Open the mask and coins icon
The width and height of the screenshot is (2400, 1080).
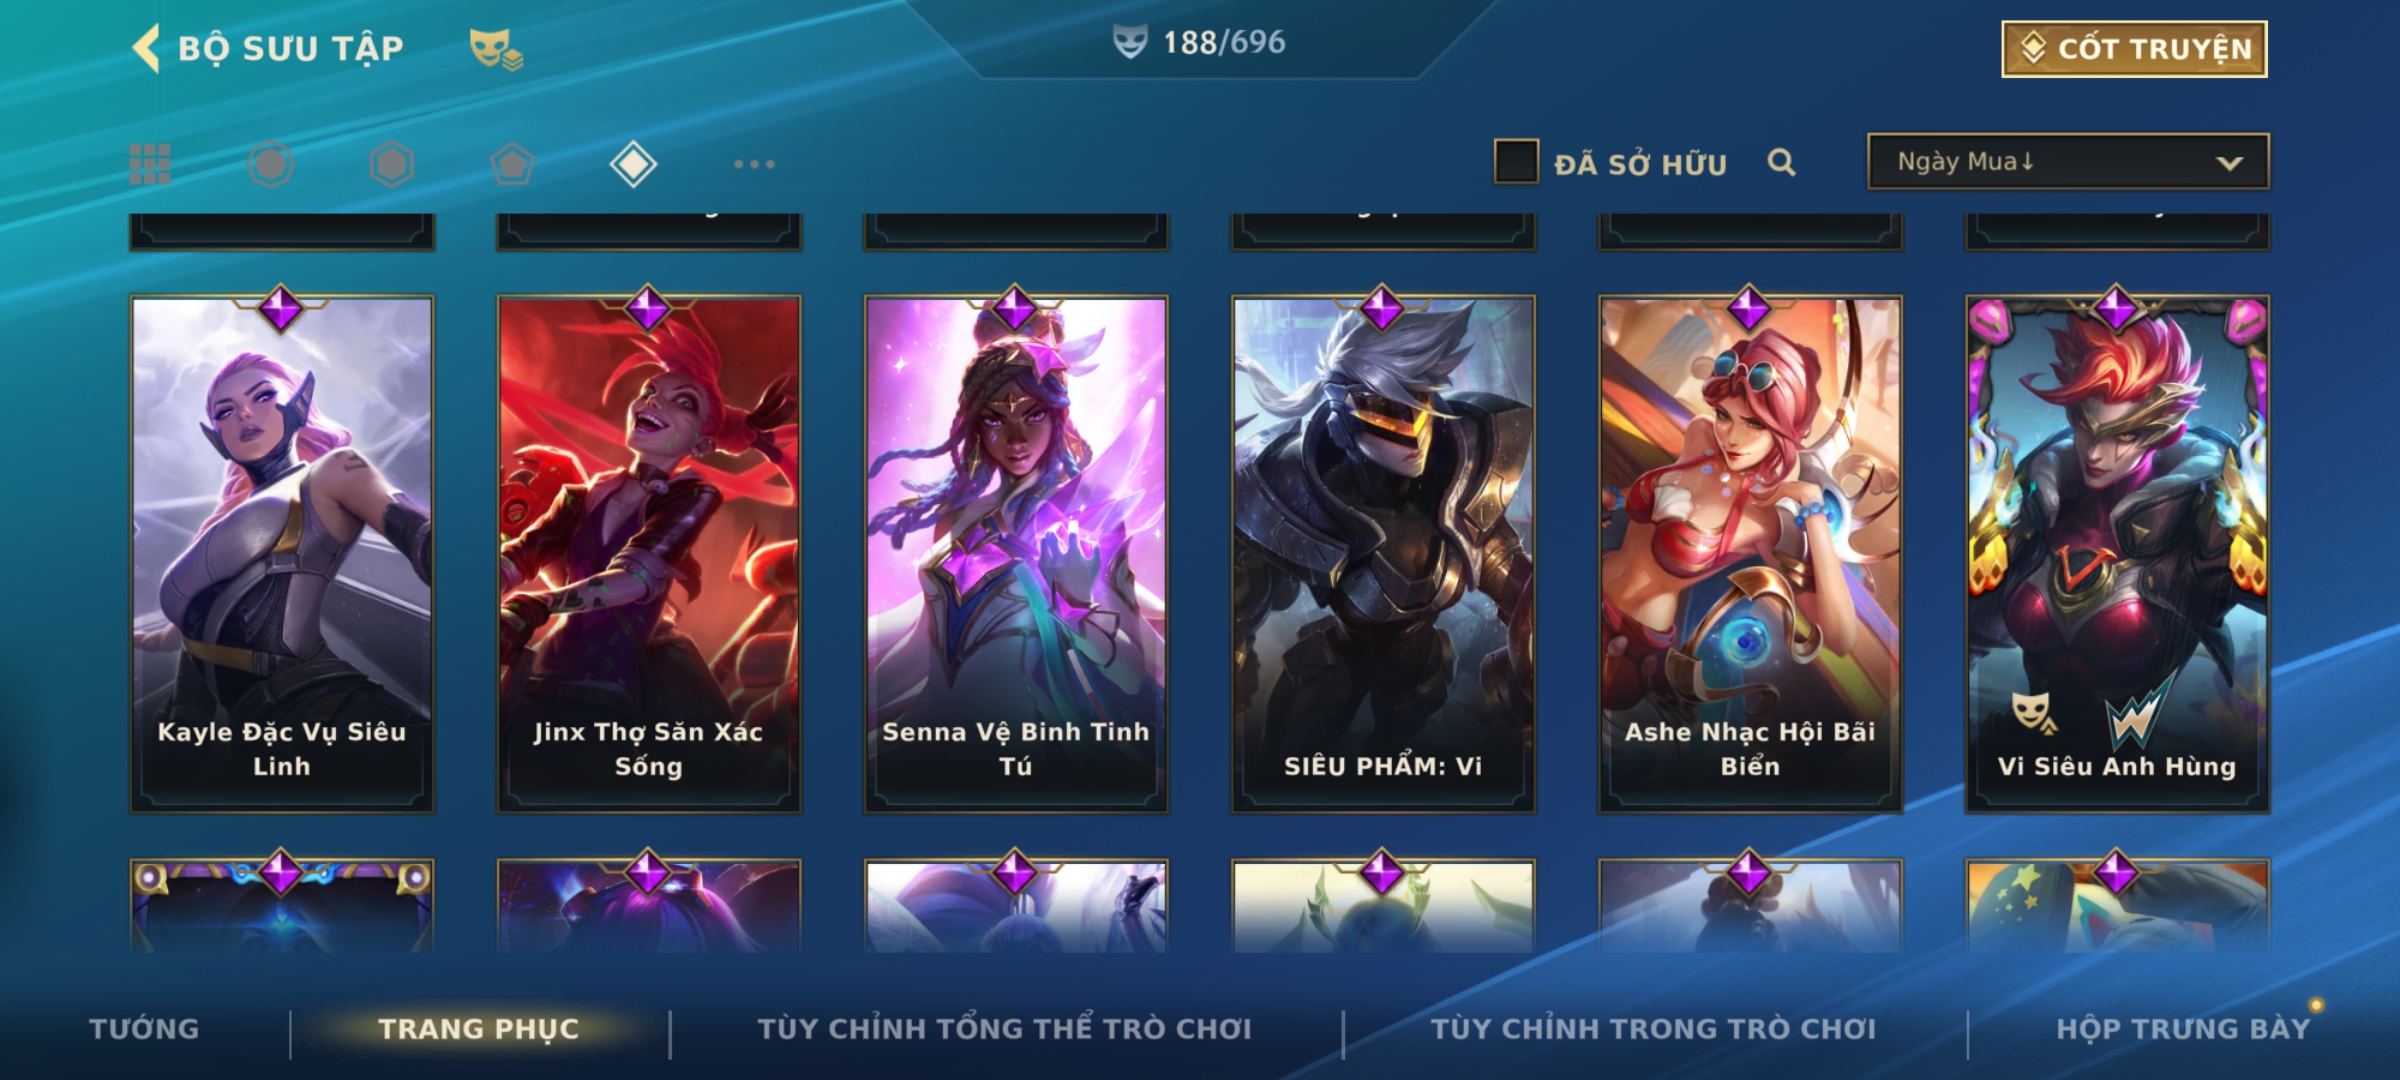click(496, 49)
